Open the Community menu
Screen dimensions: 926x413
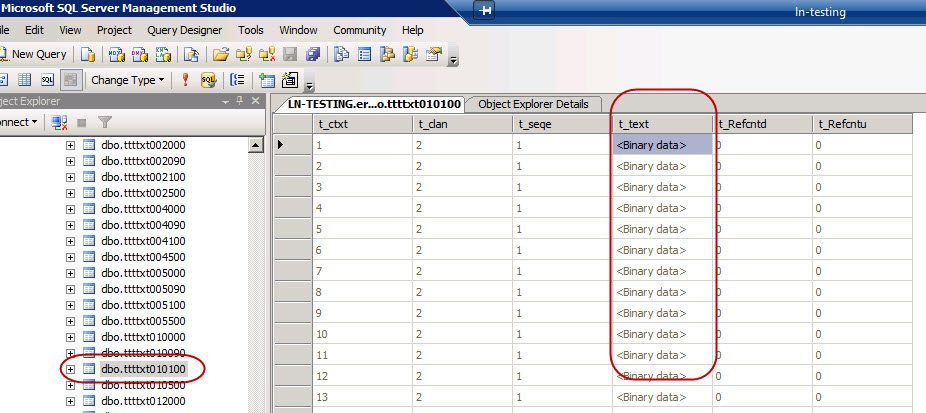coord(359,30)
